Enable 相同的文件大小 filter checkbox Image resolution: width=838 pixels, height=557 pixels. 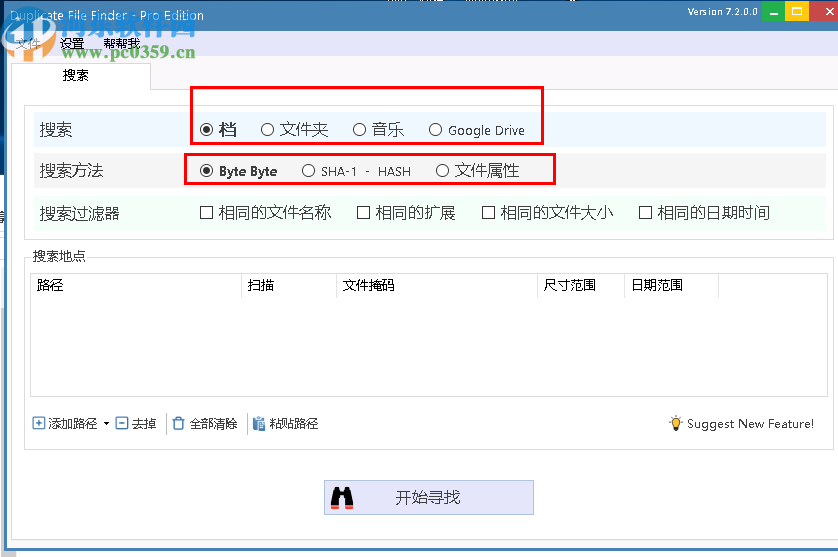click(488, 213)
